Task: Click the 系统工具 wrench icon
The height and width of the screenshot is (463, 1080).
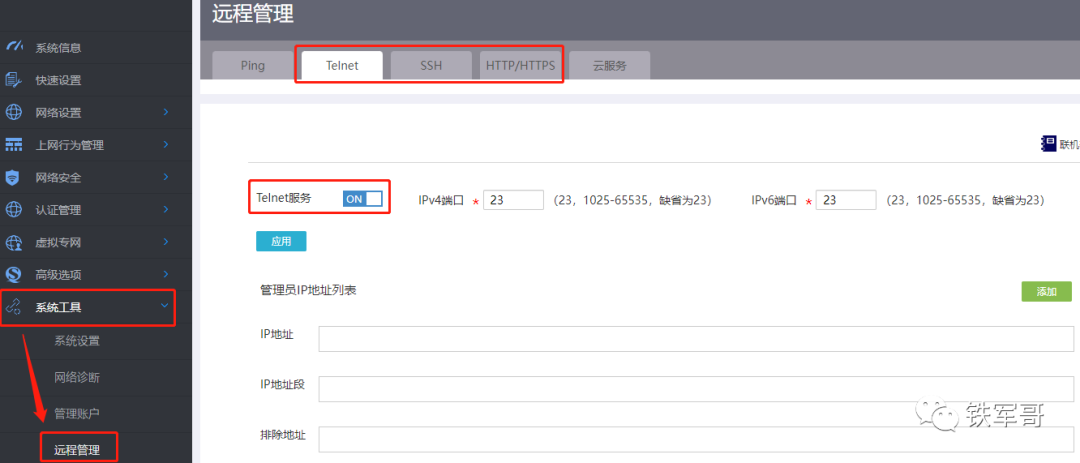Action: (14, 307)
